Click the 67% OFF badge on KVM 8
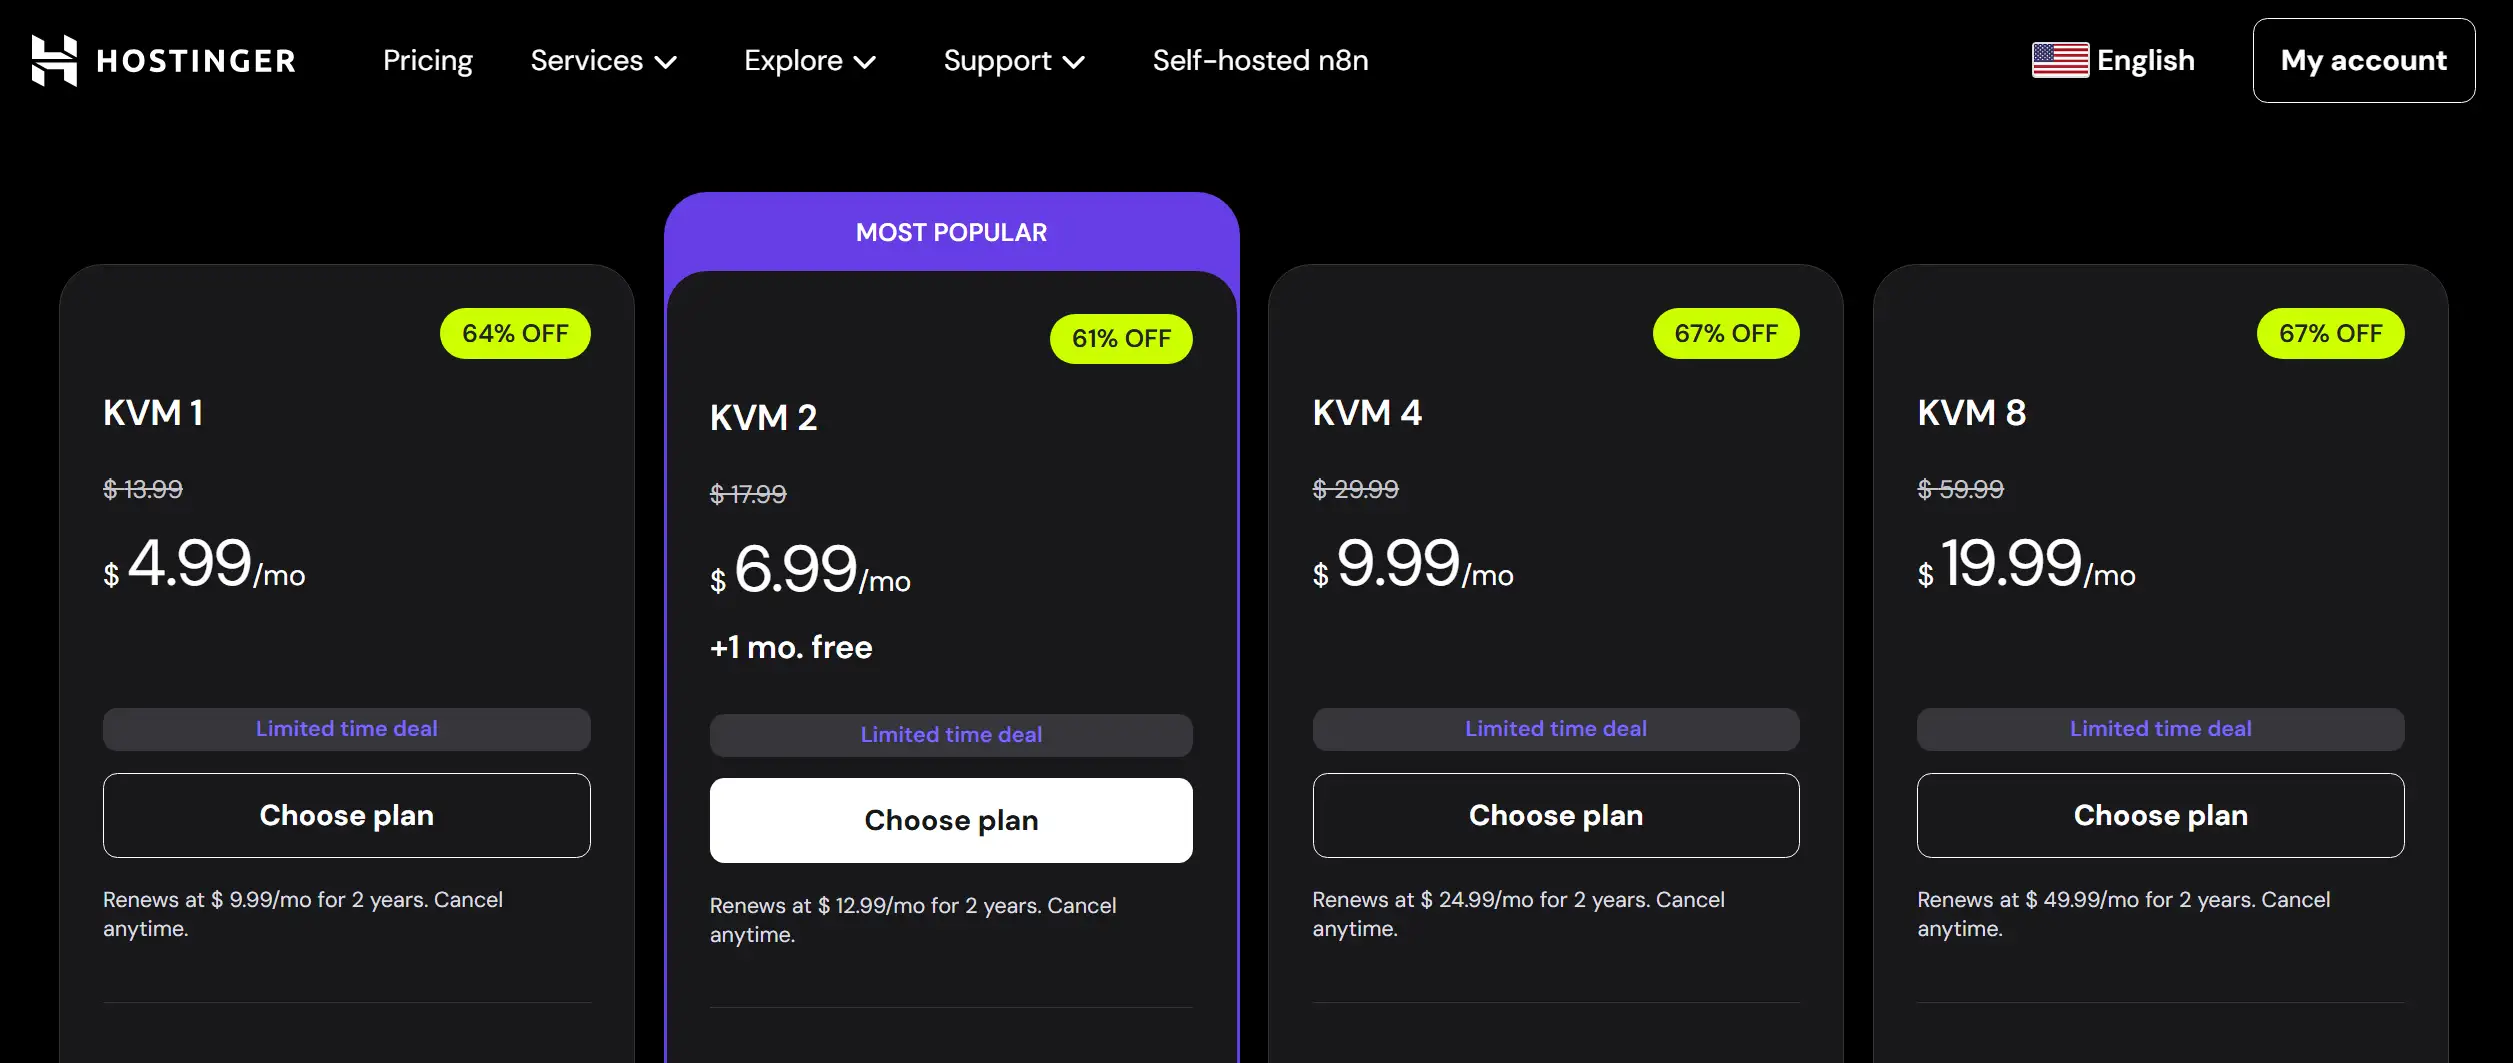This screenshot has height=1063, width=2513. pos(2330,334)
